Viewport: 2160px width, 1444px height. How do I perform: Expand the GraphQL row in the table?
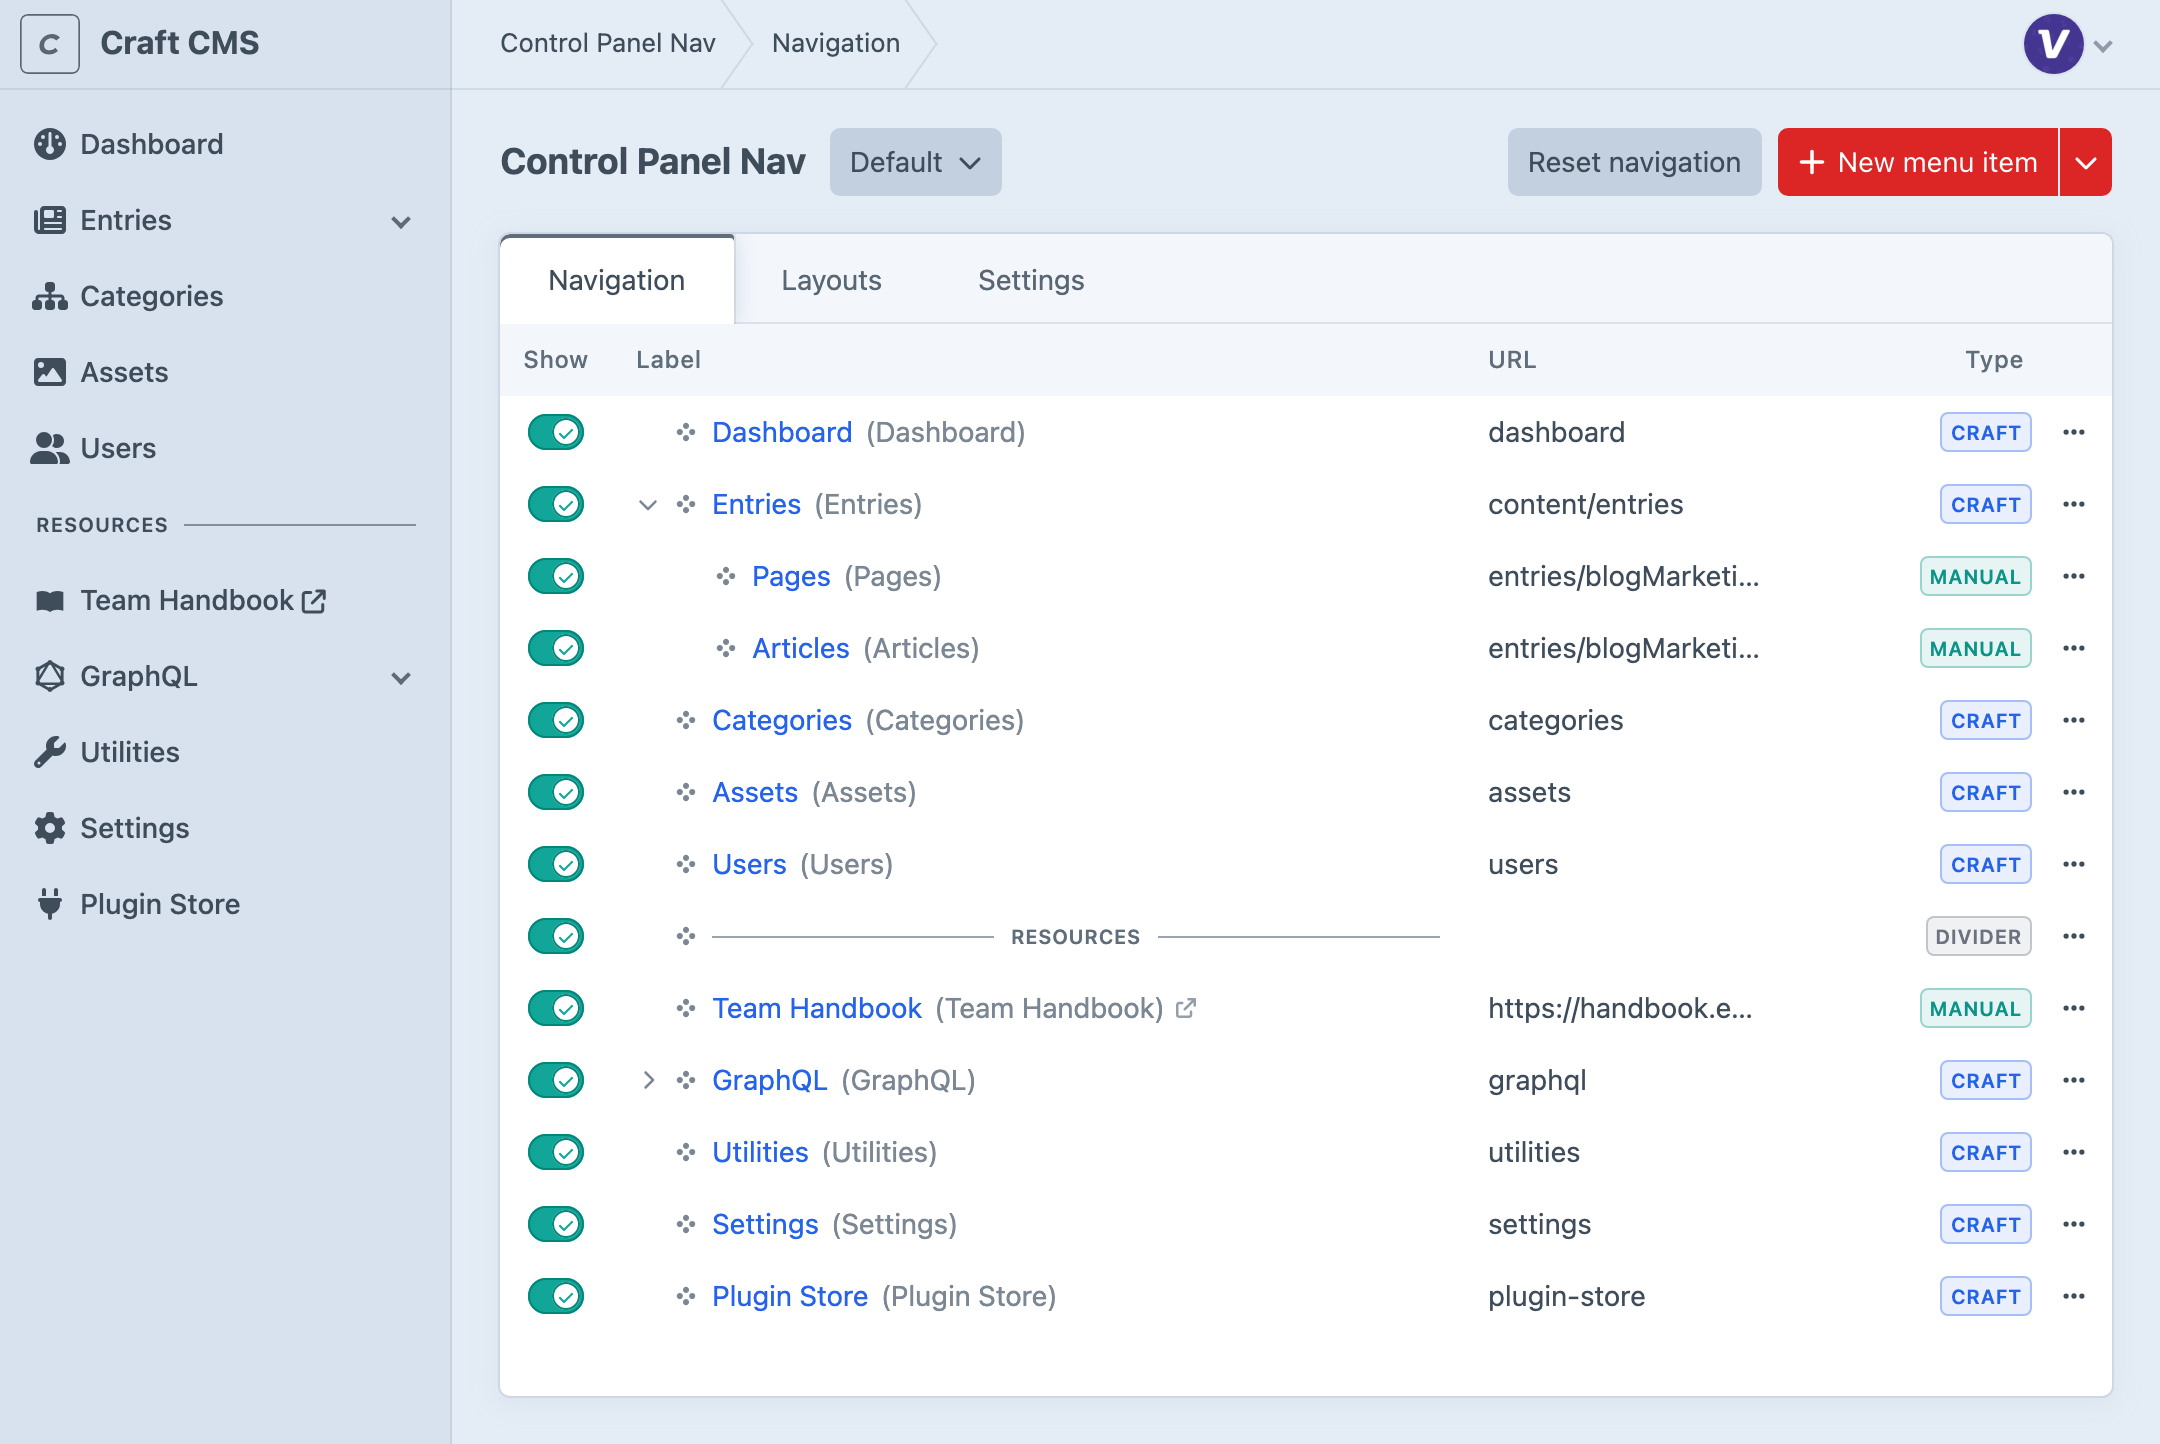[648, 1080]
